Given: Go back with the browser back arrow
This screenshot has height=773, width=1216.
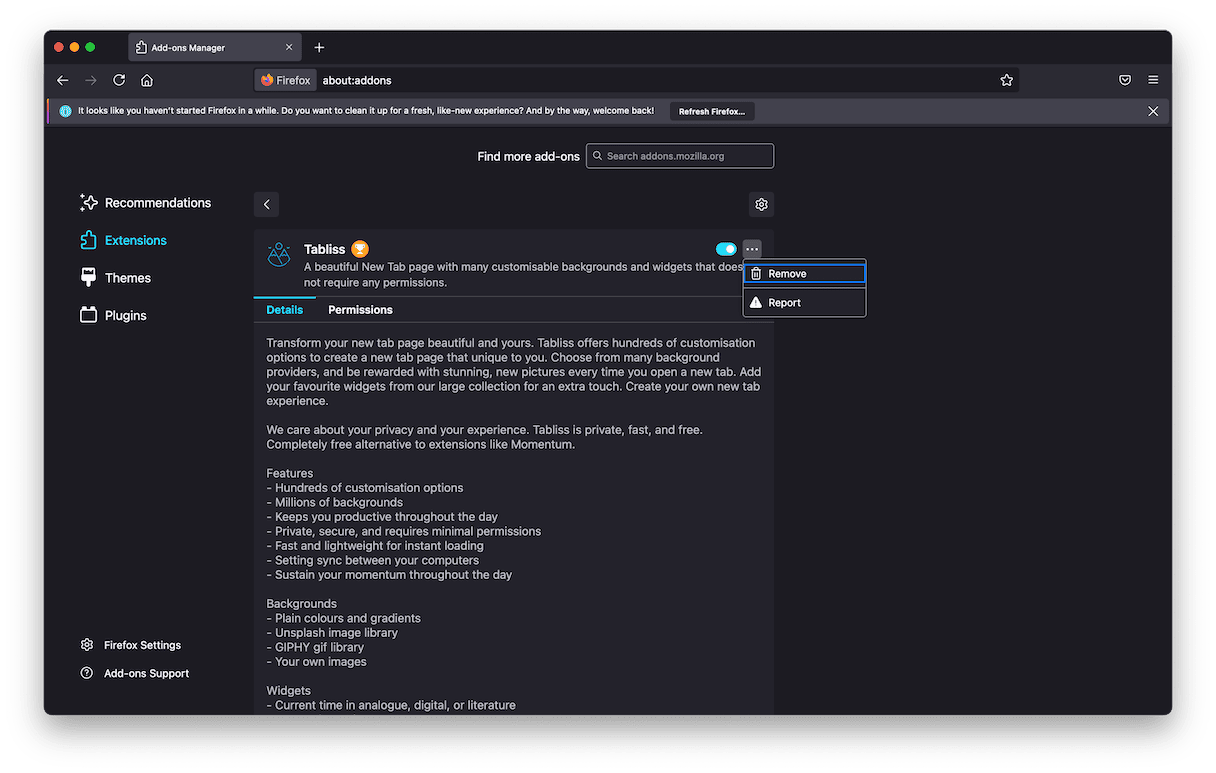Looking at the screenshot, I should click(62, 80).
